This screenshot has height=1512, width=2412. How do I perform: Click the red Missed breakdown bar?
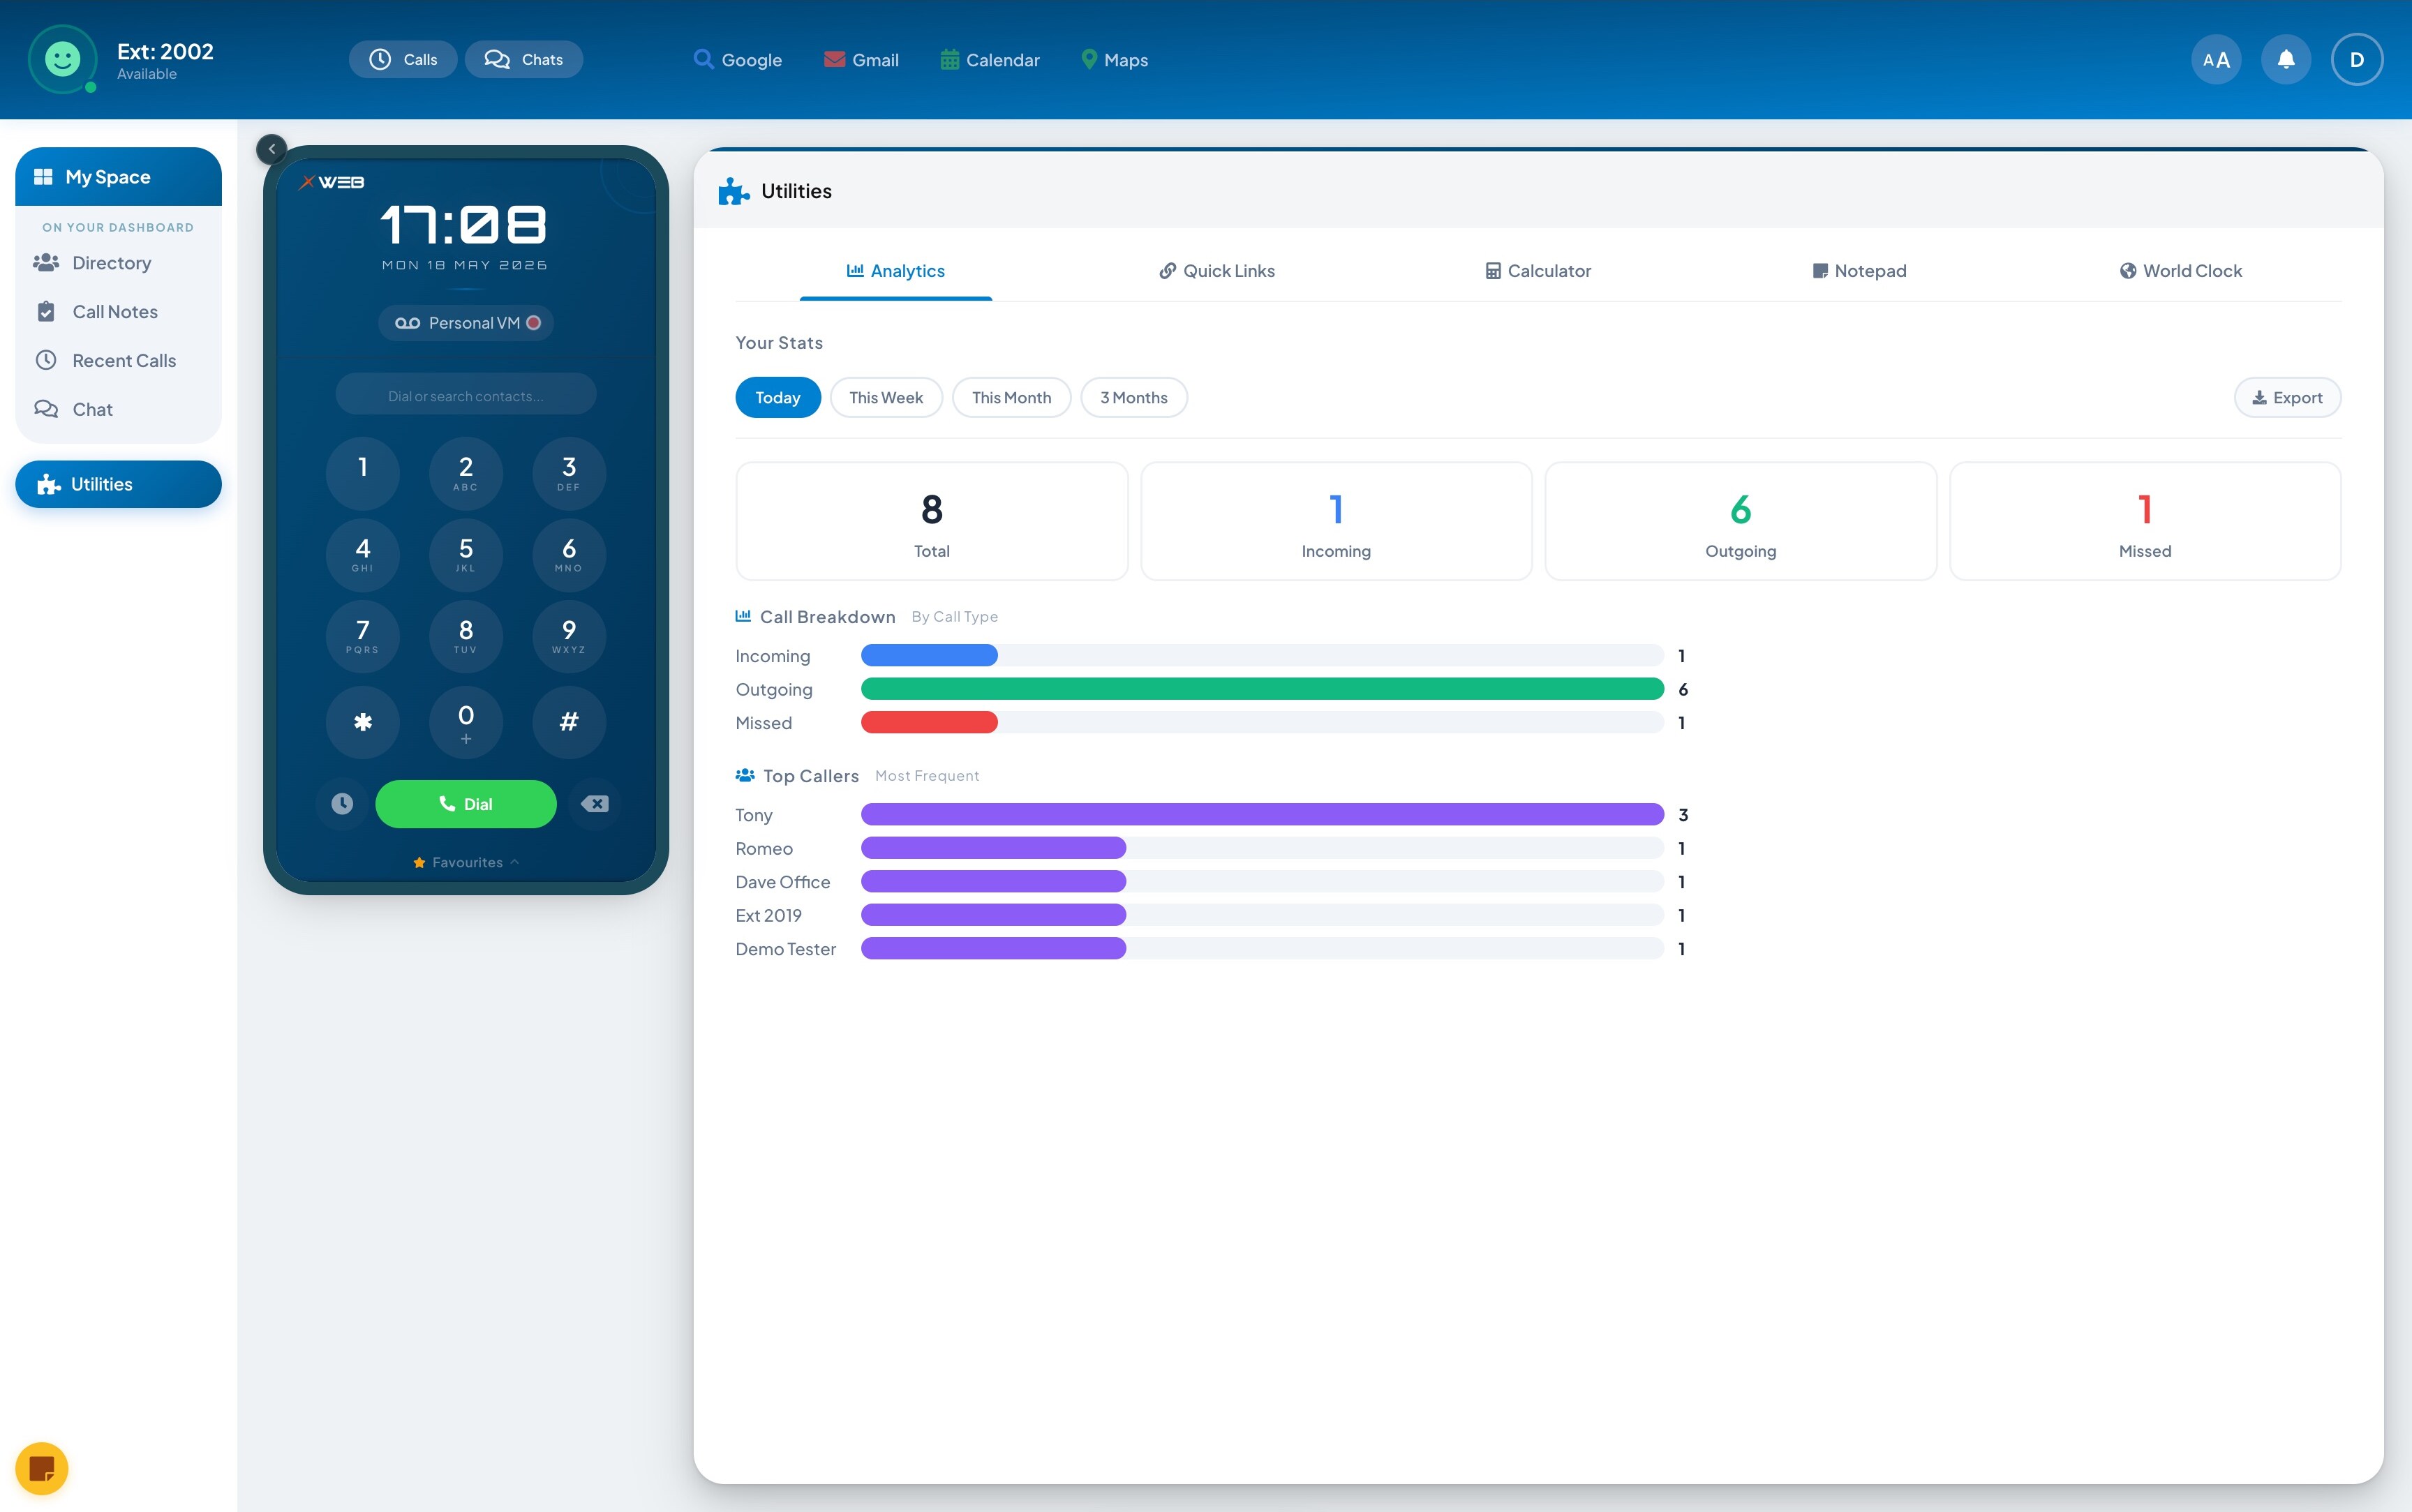(929, 723)
